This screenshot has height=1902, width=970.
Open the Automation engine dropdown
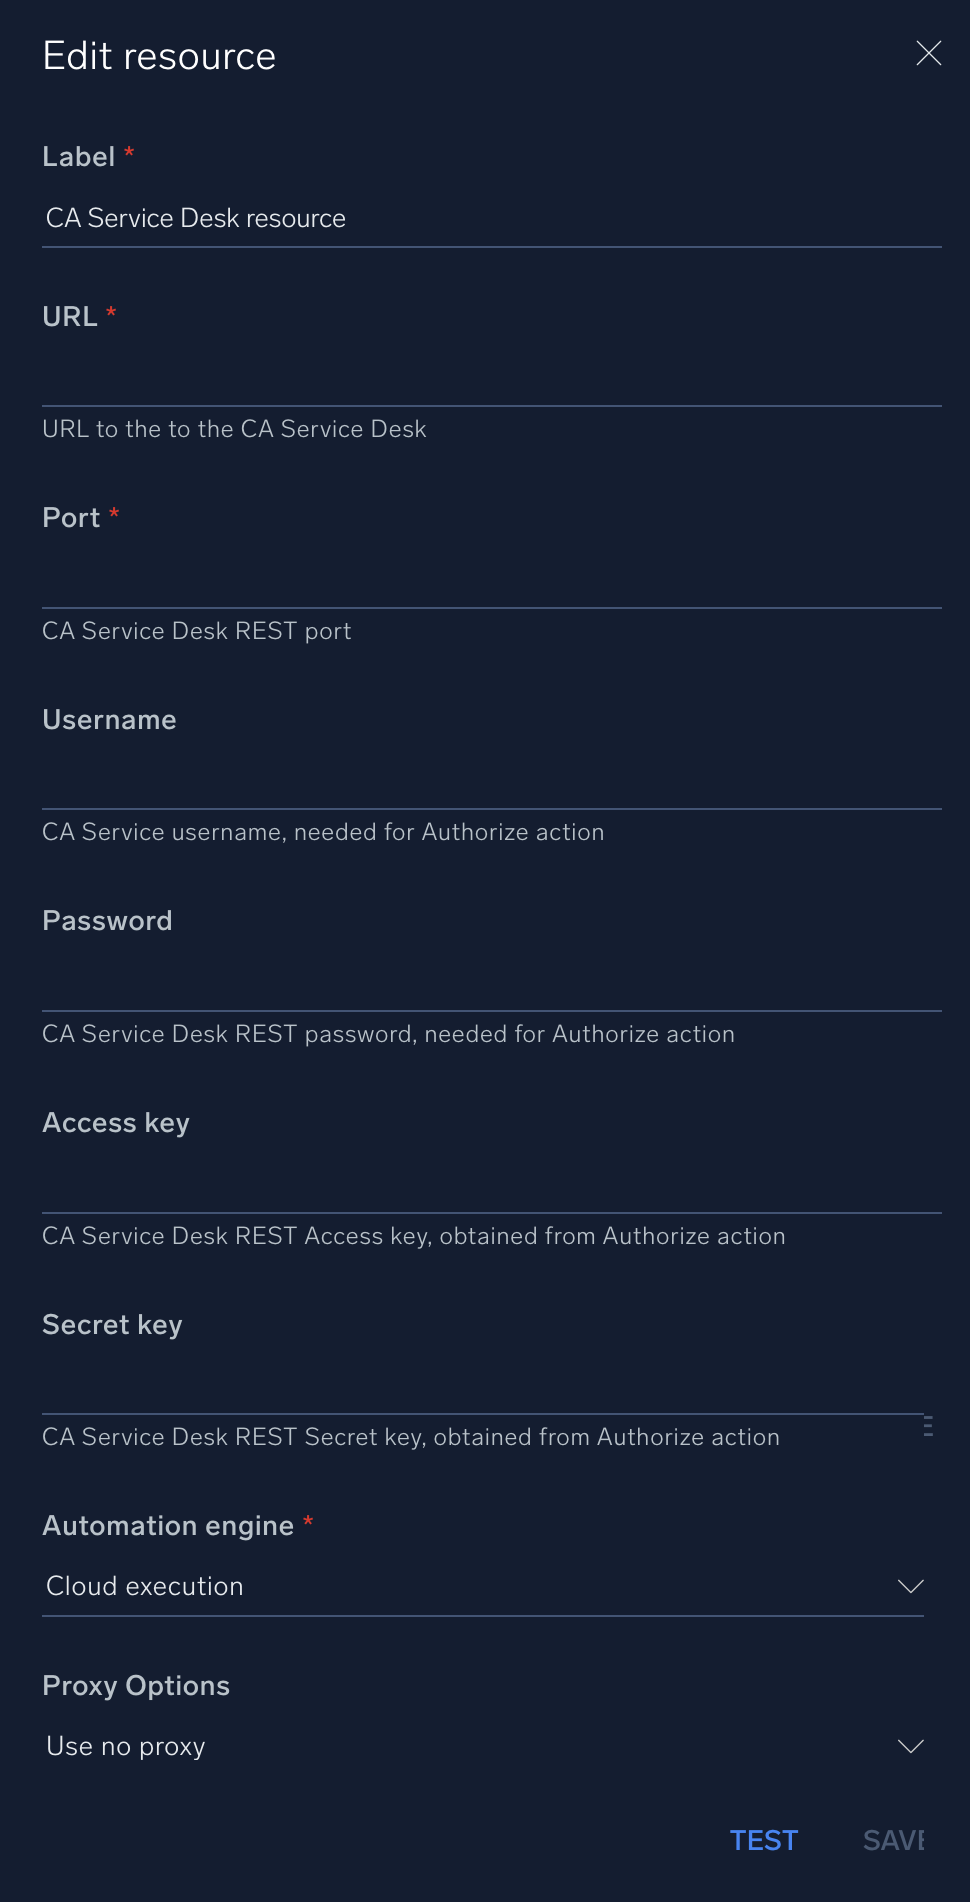pyautogui.click(x=484, y=1586)
